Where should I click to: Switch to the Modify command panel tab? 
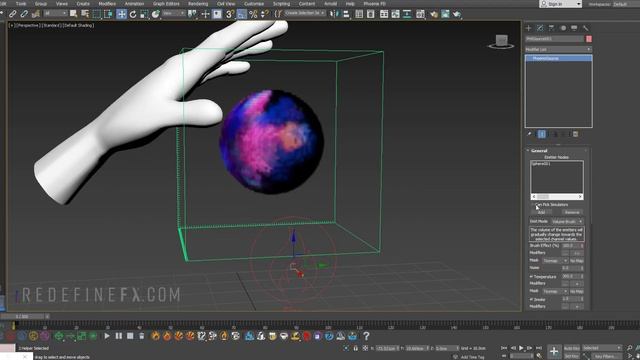(x=540, y=28)
